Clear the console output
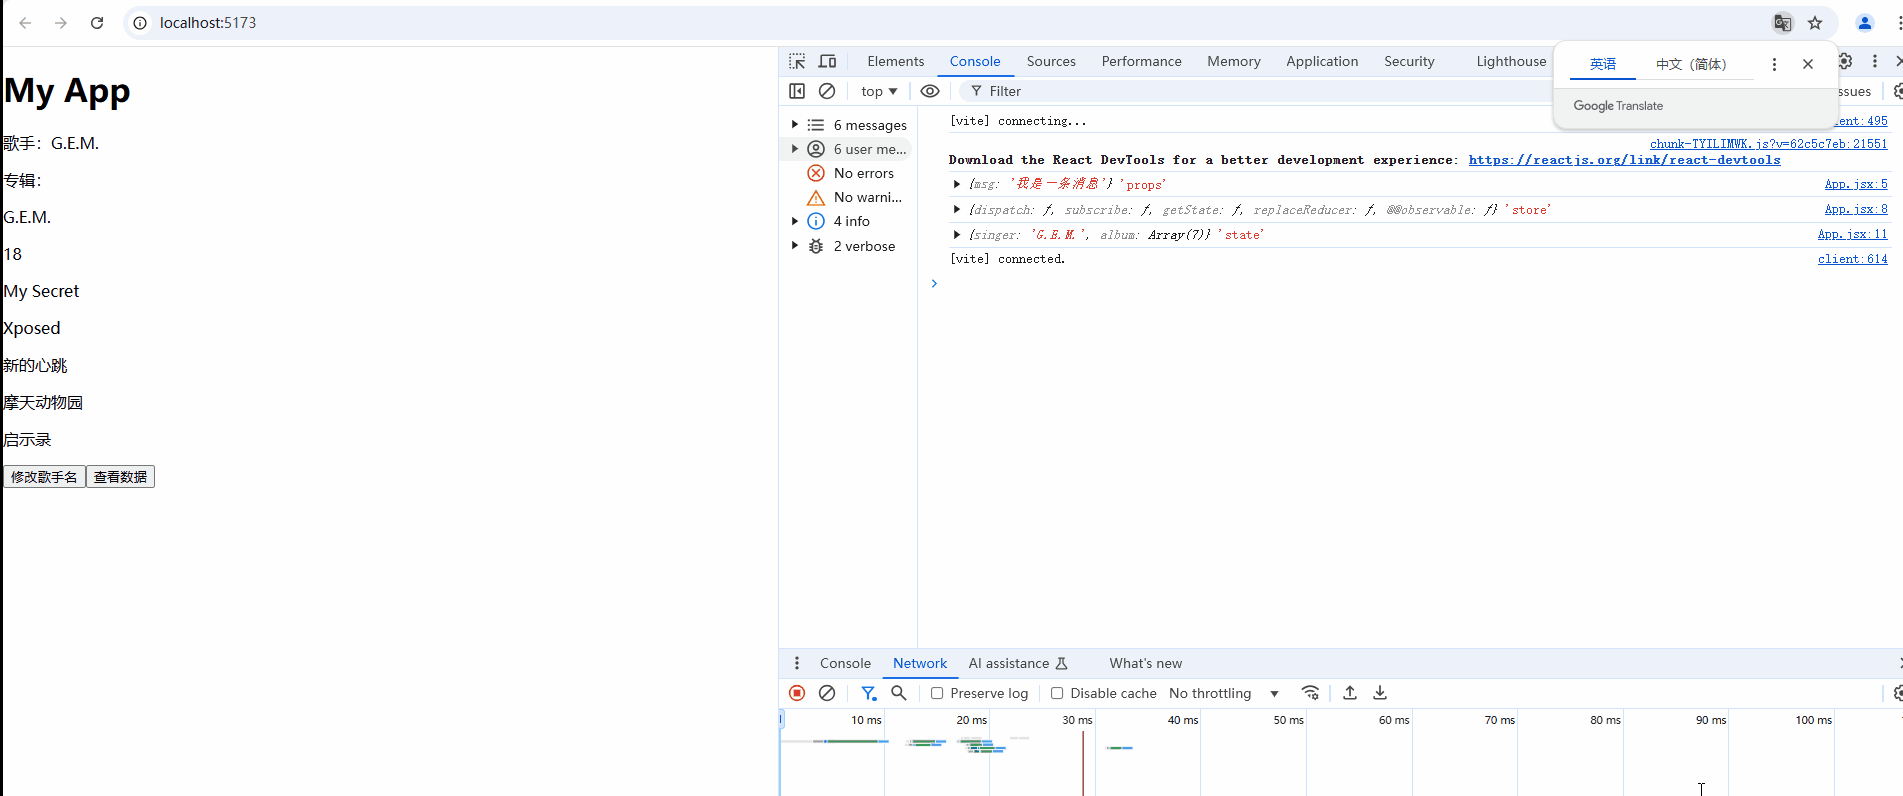This screenshot has height=796, width=1903. pyautogui.click(x=827, y=91)
